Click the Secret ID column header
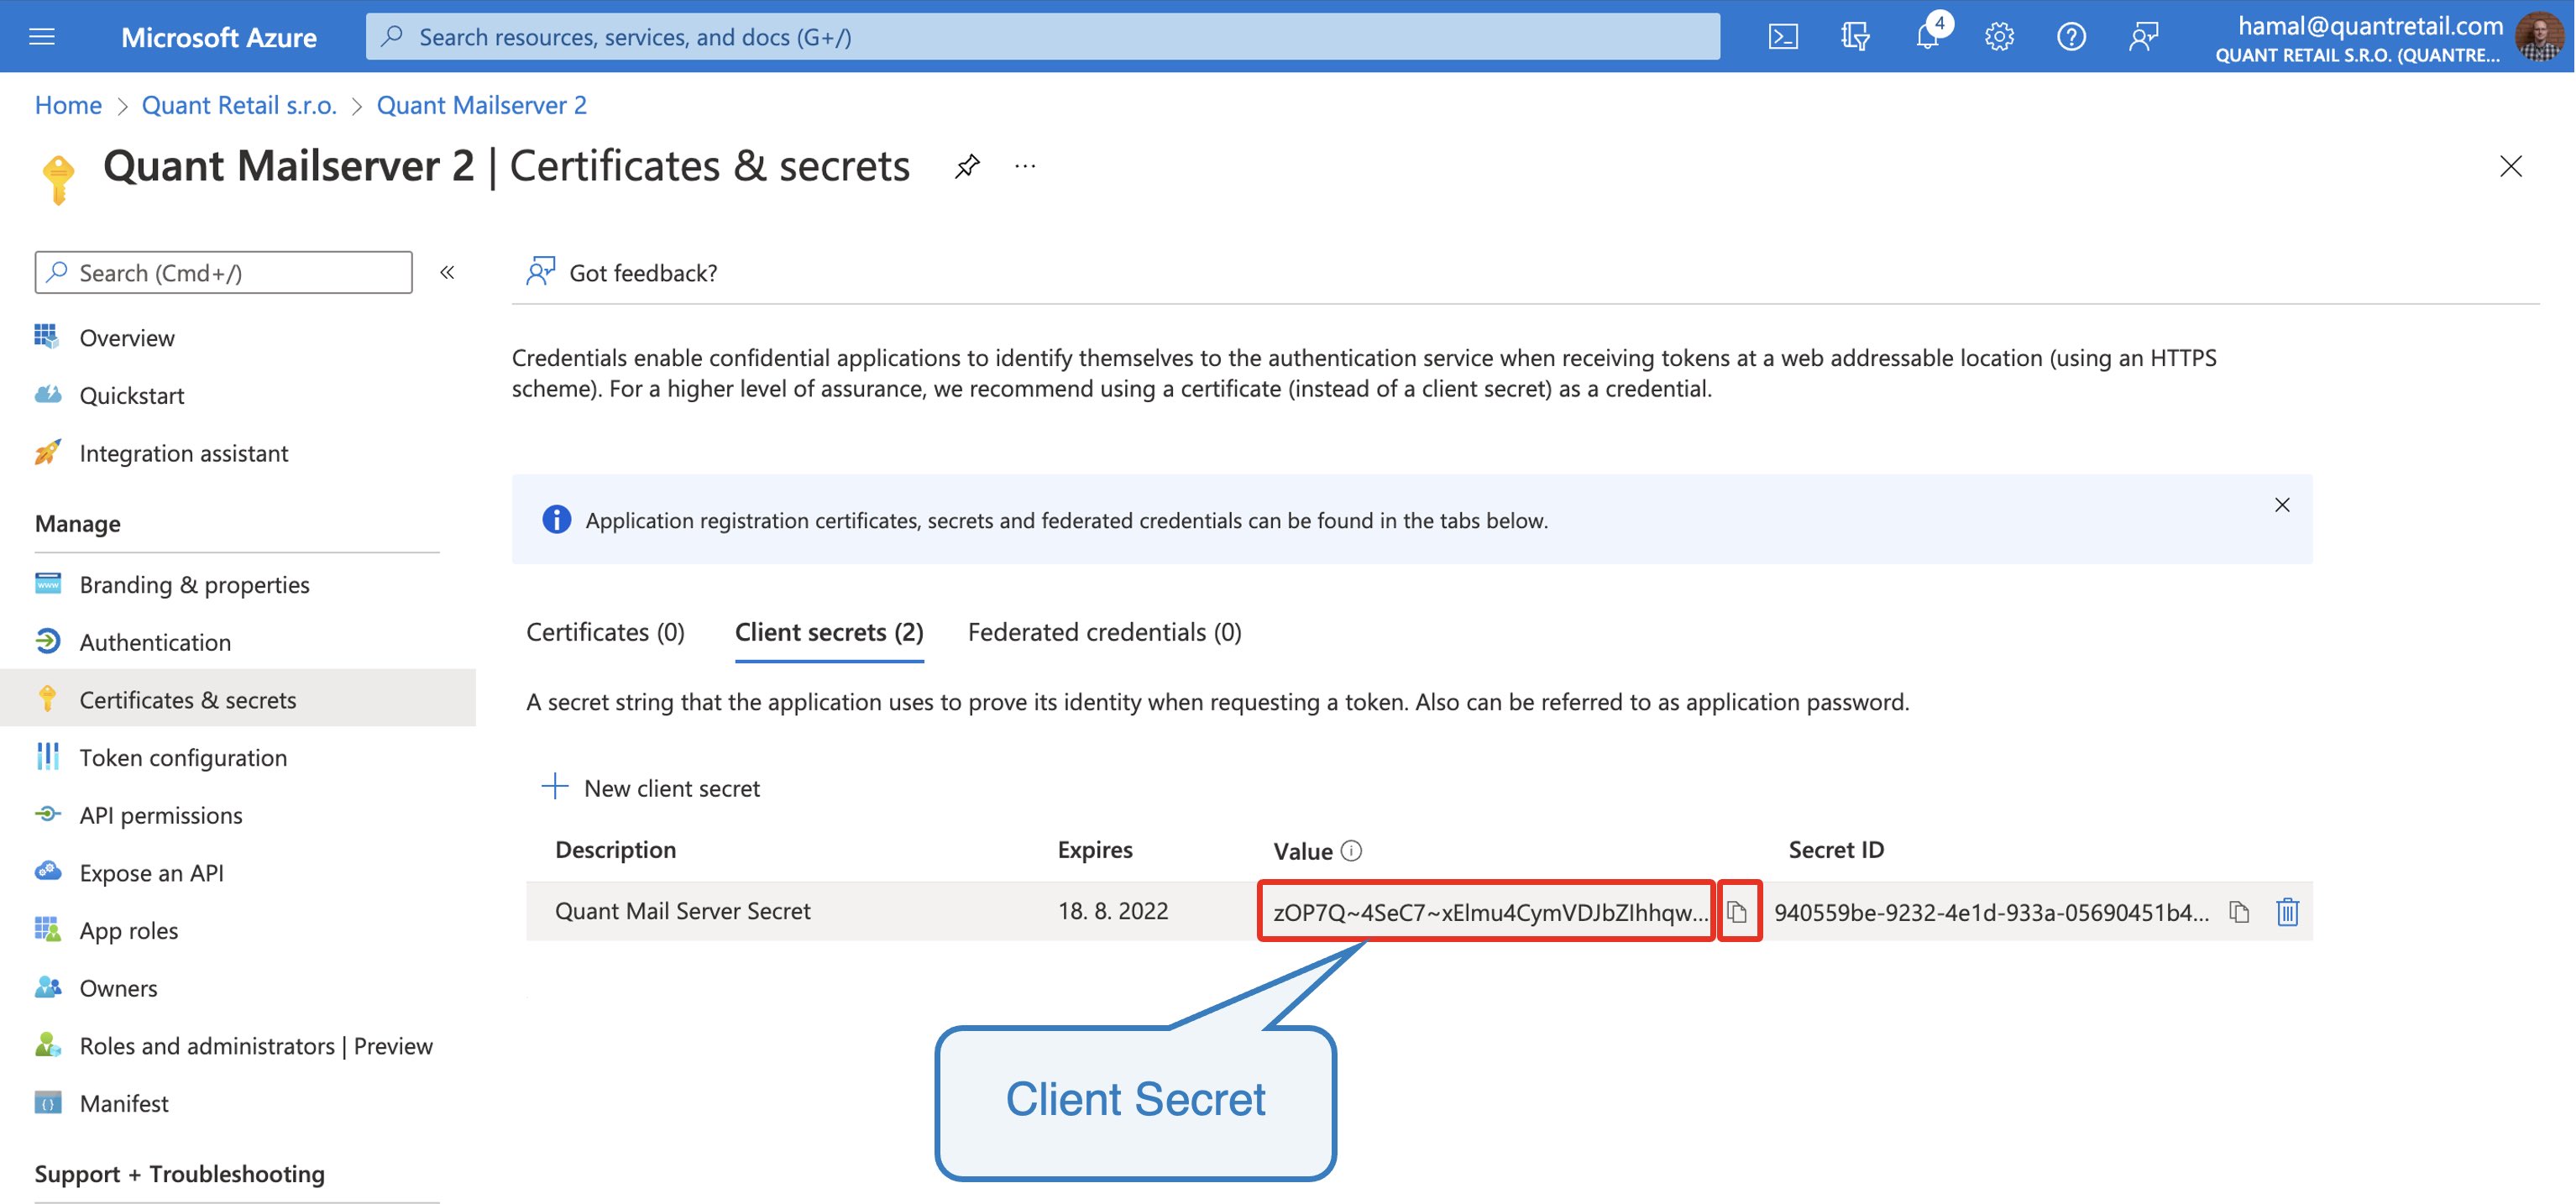Image resolution: width=2576 pixels, height=1204 pixels. point(1836,850)
